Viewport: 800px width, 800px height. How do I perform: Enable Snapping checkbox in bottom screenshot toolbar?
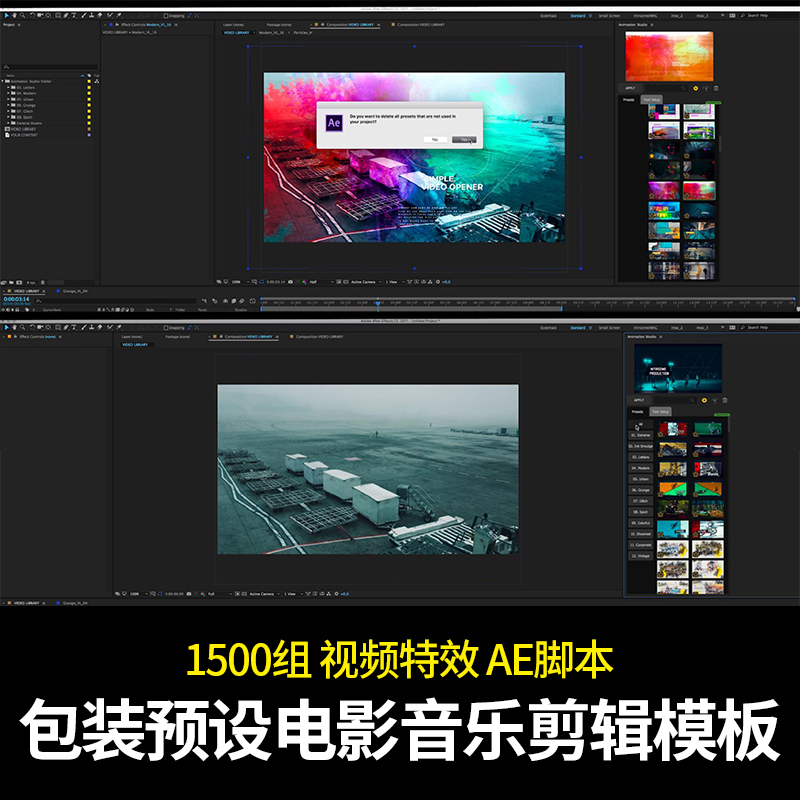[x=166, y=328]
